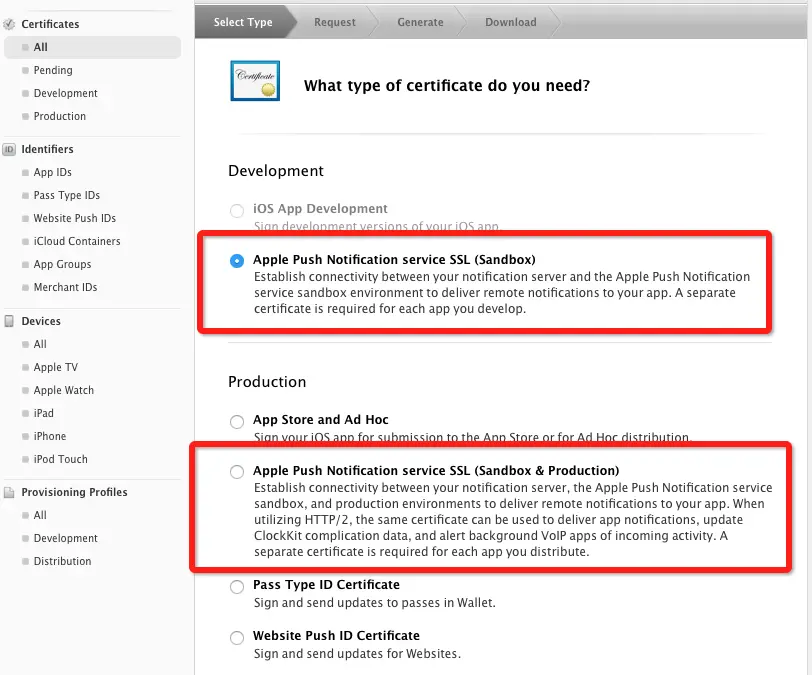The height and width of the screenshot is (675, 812).
Task: Open the Select Type step tab
Action: 243,22
